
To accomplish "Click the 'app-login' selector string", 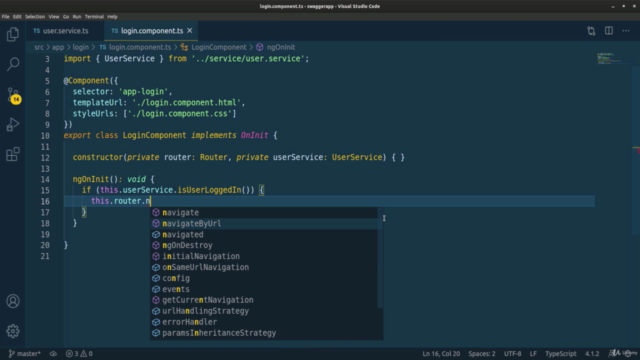I will [x=145, y=92].
